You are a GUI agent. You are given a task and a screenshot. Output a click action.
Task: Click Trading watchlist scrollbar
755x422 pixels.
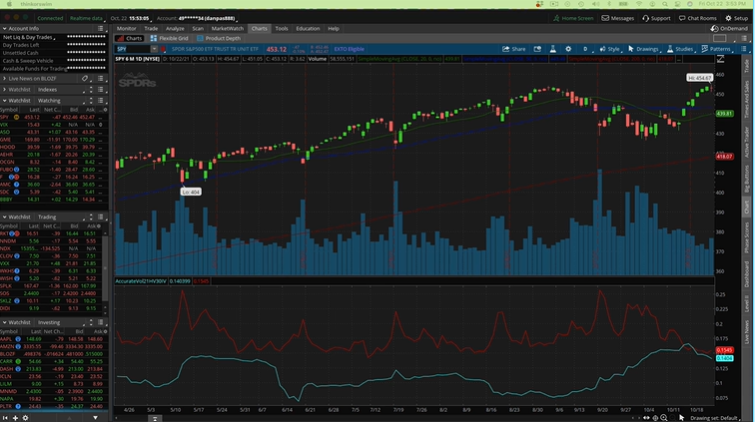[x=105, y=267]
